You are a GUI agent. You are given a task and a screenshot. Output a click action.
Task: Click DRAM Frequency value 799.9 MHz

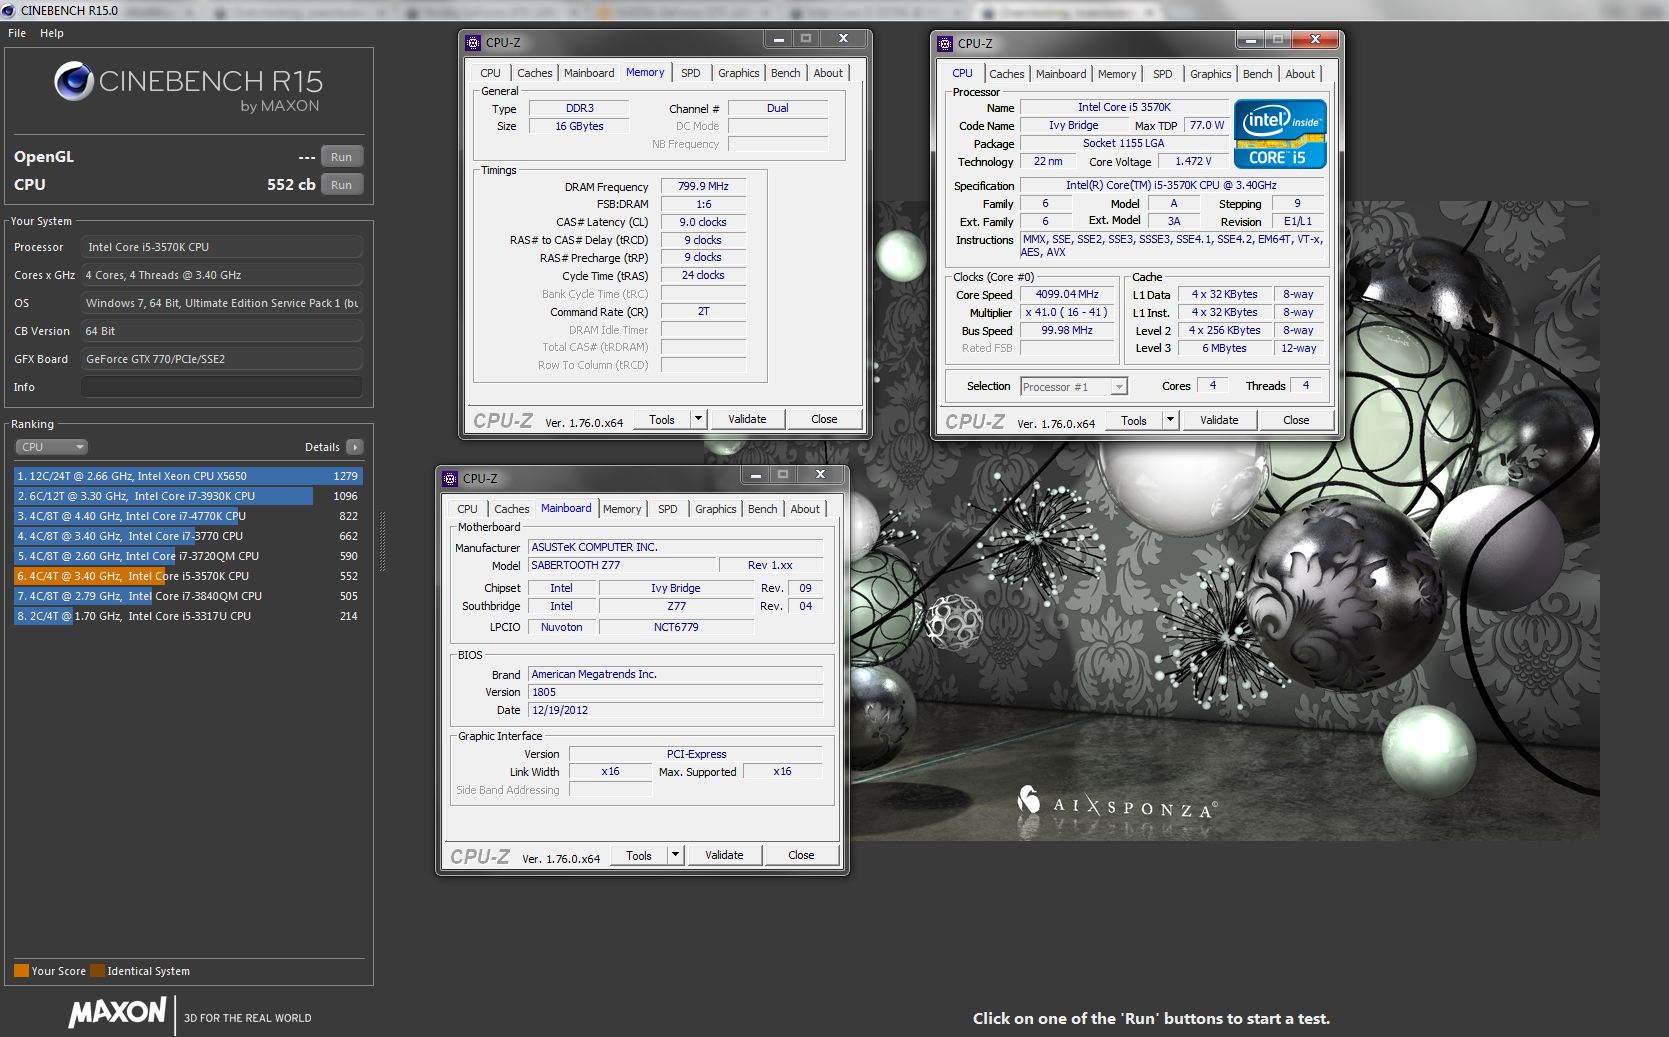(x=703, y=186)
